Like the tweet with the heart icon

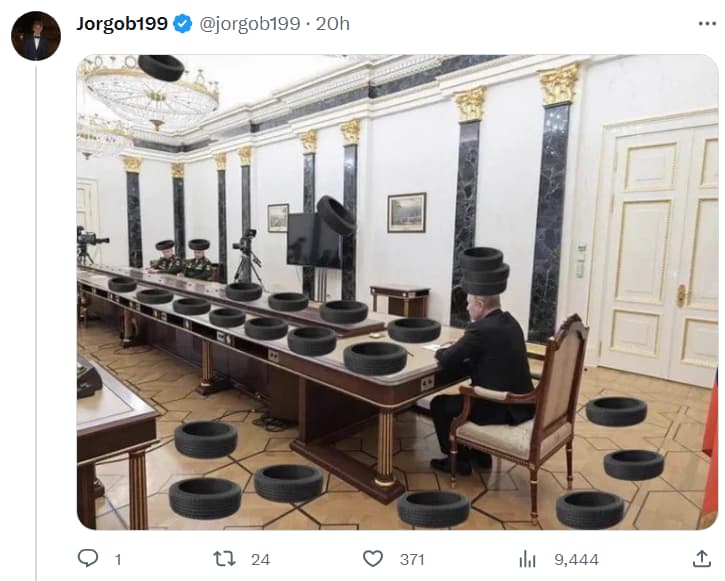point(373,559)
